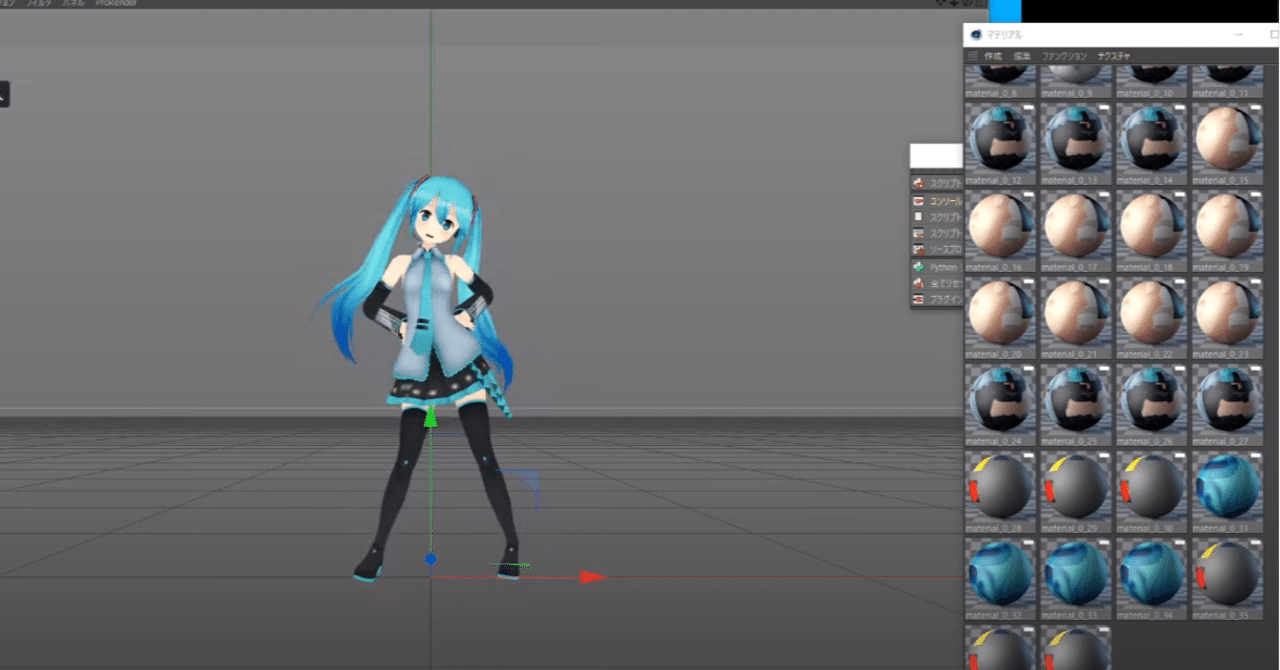Select material_0_32 blue sphere preview
Image resolution: width=1280 pixels, height=670 pixels.
pos(1000,574)
